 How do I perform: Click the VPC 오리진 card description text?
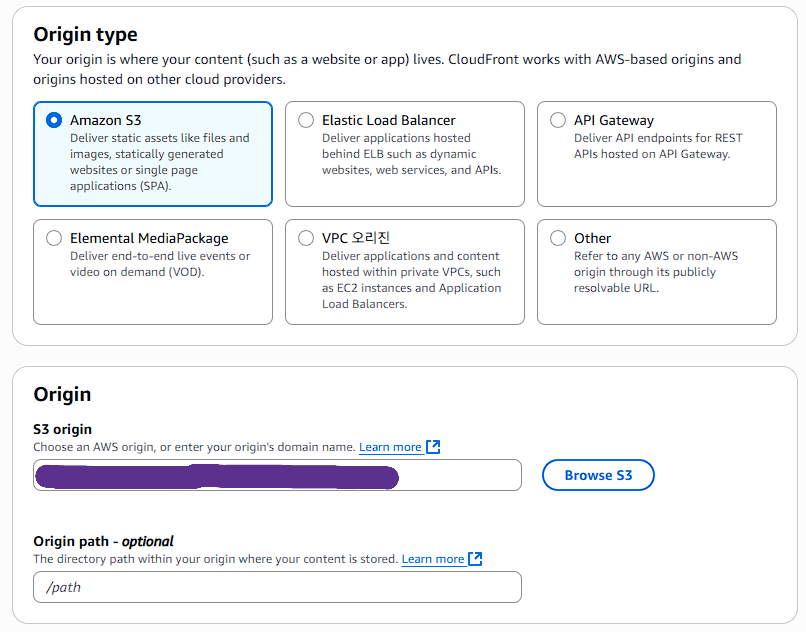(411, 280)
